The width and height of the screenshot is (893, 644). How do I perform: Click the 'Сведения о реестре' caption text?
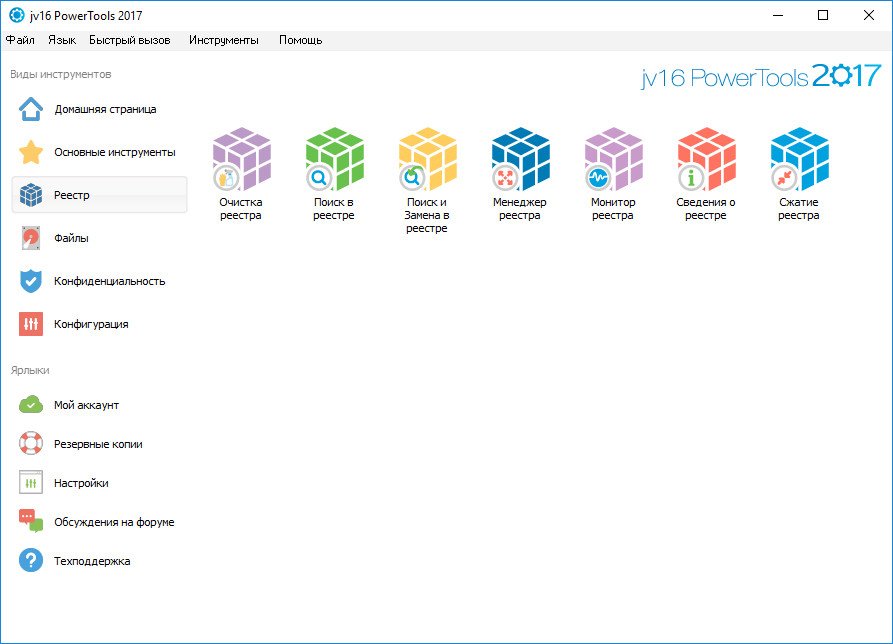(x=706, y=208)
